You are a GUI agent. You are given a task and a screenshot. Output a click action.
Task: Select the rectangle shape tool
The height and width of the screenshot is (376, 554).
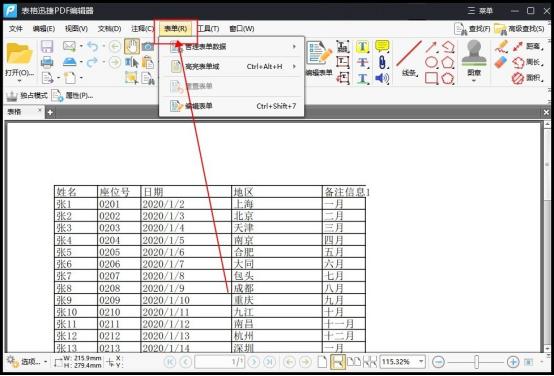[x=431, y=78]
